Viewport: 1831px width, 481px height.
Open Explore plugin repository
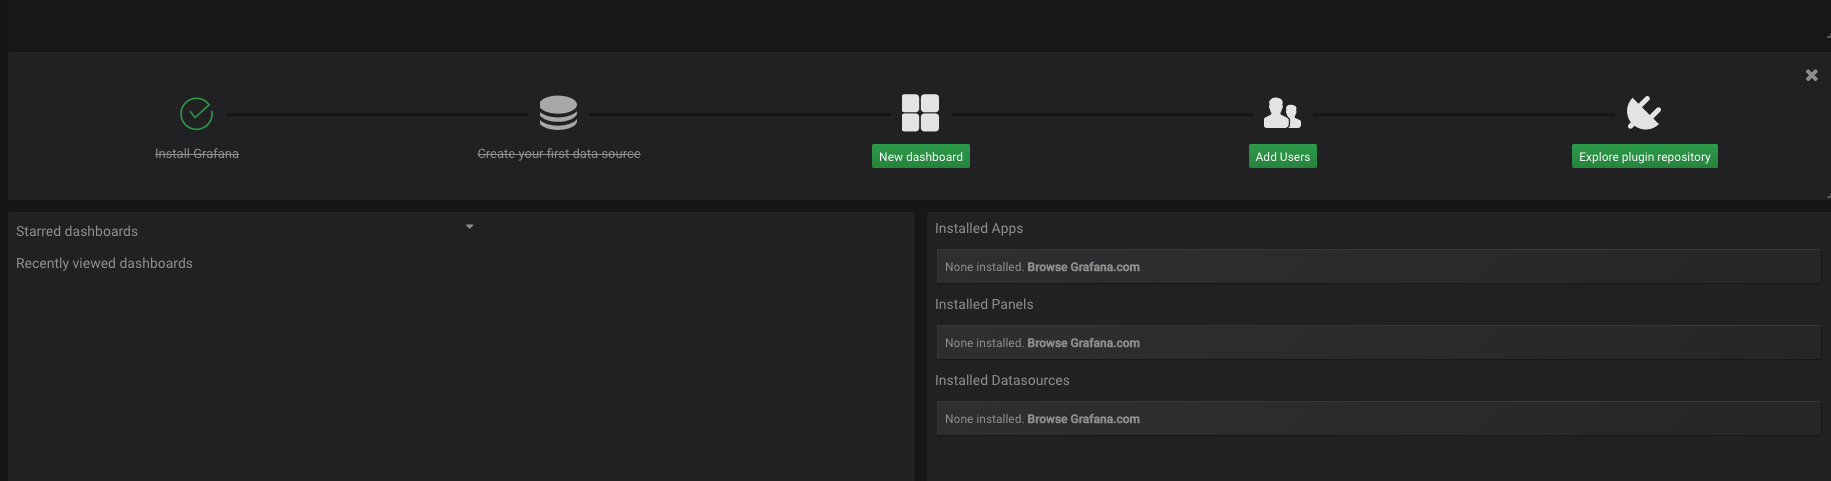pos(1645,156)
